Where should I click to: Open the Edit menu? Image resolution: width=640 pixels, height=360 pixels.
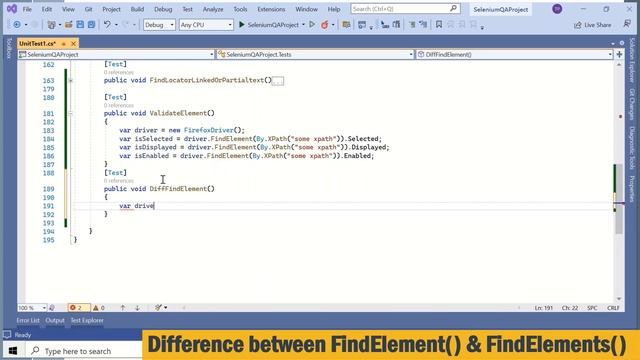coord(47,9)
